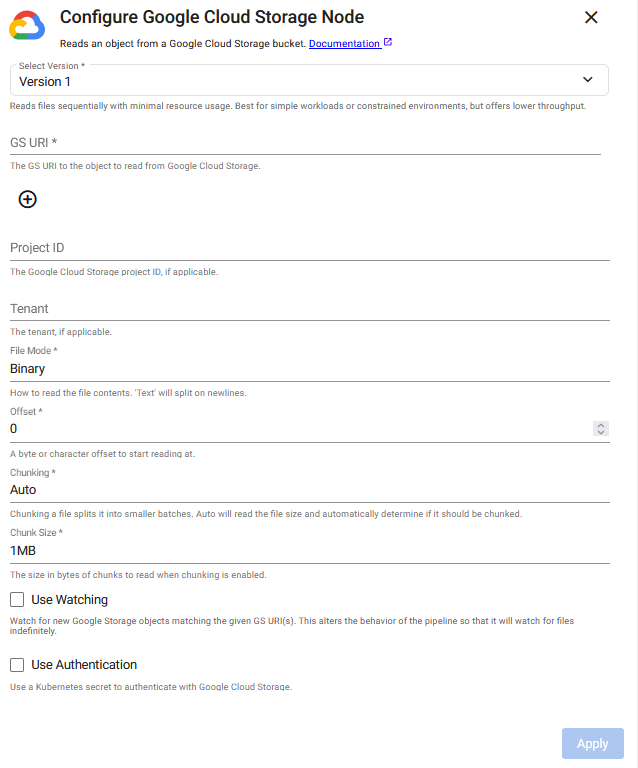Change the Chunk Size 1MB selection
The height and width of the screenshot is (768, 638).
309,550
